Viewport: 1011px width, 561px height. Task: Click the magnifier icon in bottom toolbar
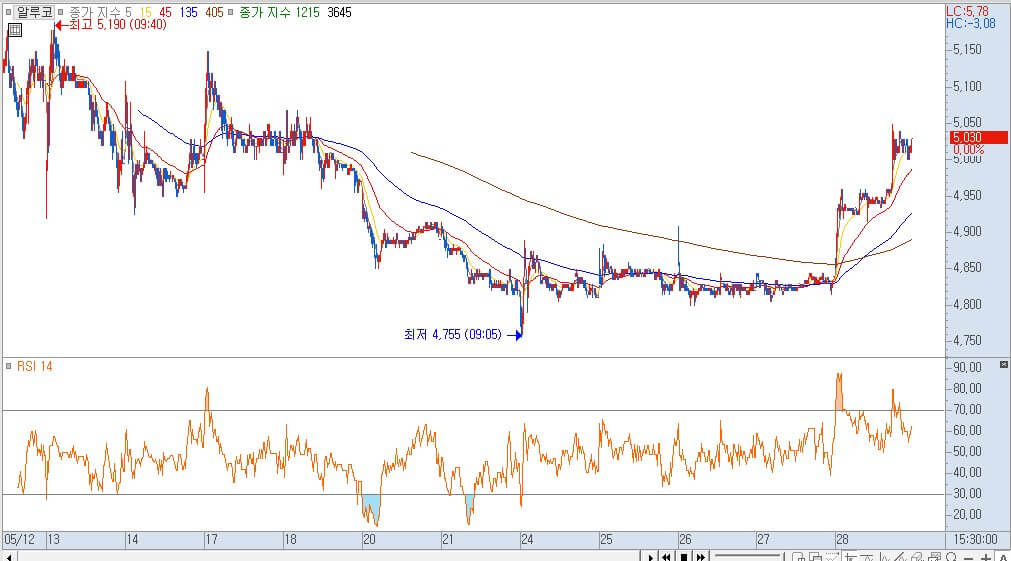tap(951, 557)
